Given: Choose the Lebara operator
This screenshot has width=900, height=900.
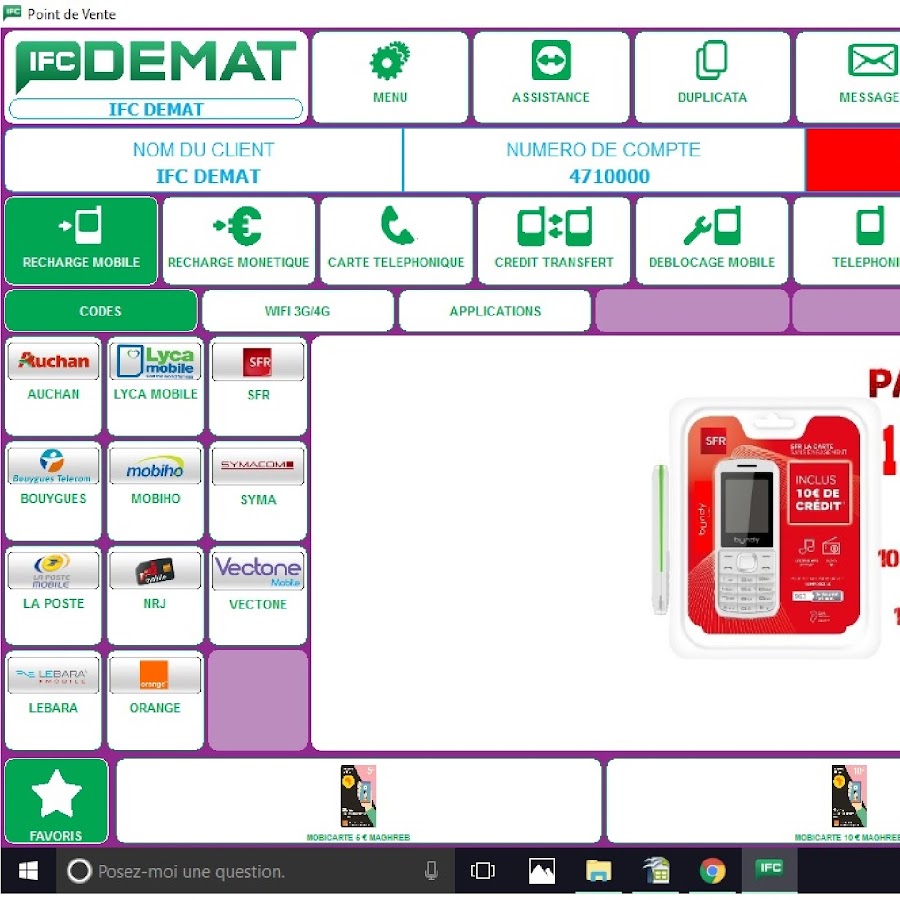Looking at the screenshot, I should click(53, 700).
